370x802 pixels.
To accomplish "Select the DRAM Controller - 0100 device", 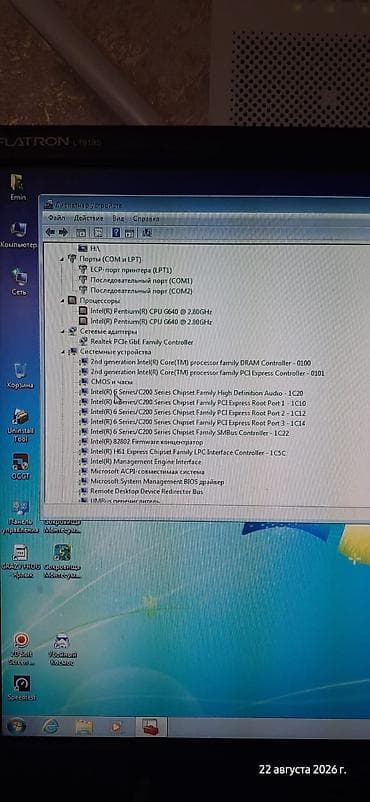I will [201, 363].
